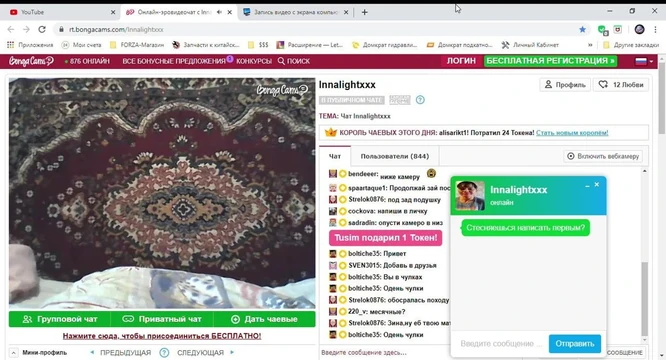The width and height of the screenshot is (666, 360).
Task: Click the Отправить button
Action: point(575,343)
